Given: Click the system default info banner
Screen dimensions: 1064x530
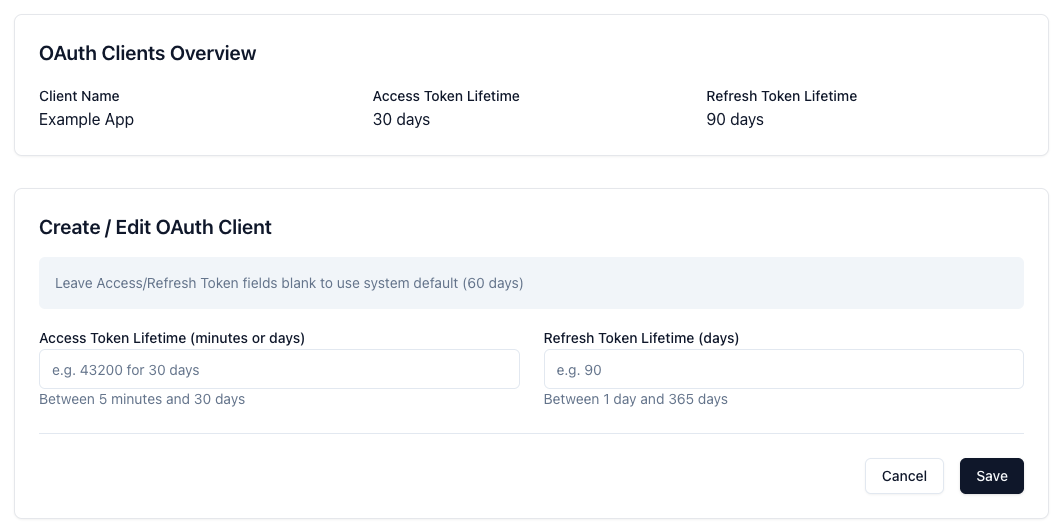Looking at the screenshot, I should (530, 283).
